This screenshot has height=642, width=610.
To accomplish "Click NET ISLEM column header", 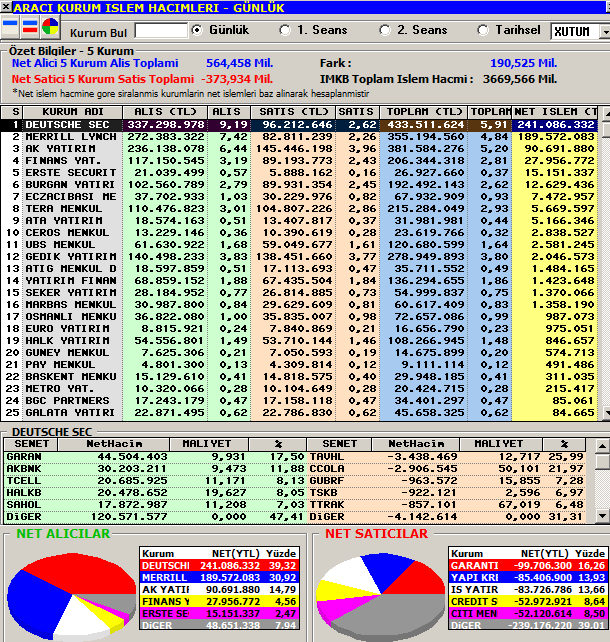I will 555,112.
